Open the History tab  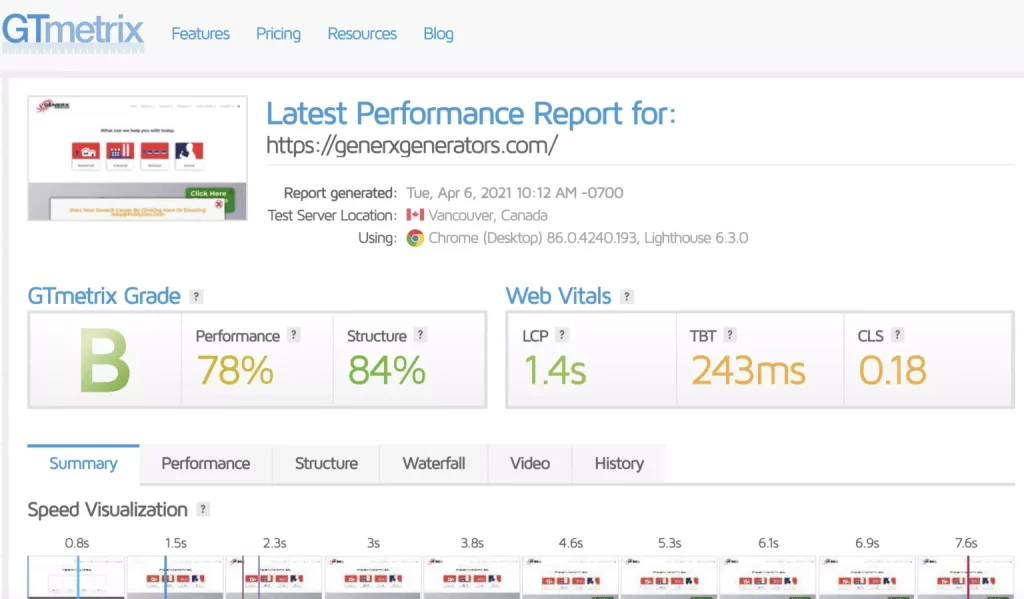point(619,464)
